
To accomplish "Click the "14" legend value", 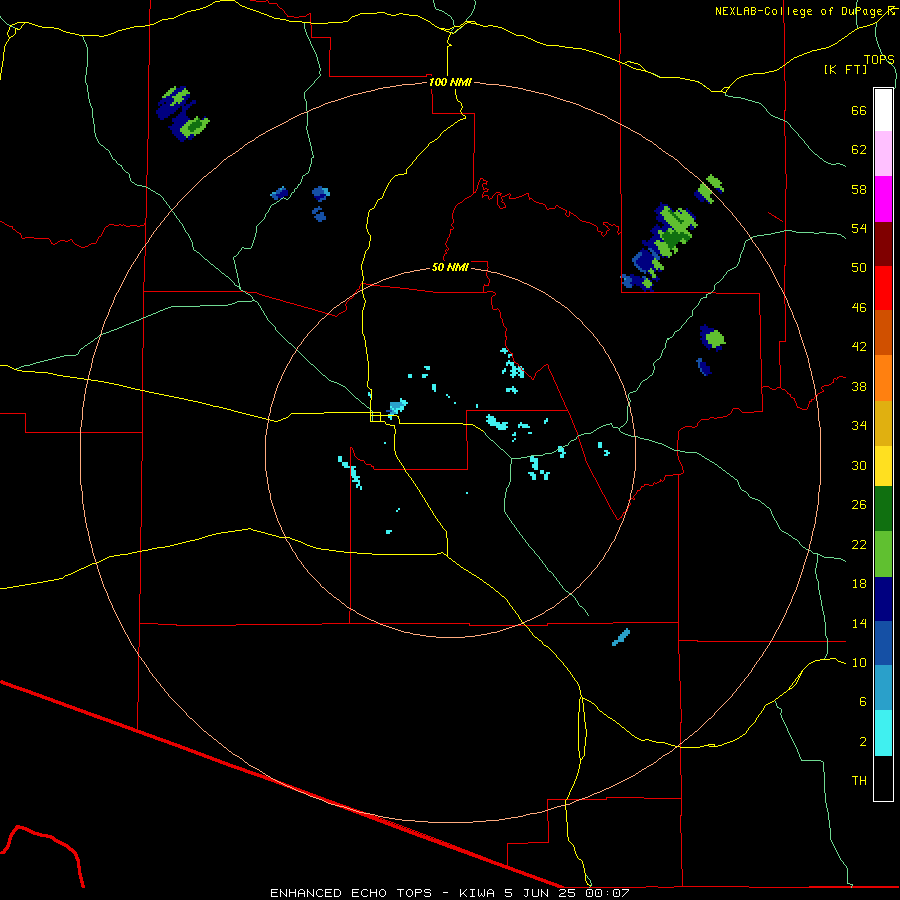I will coord(859,623).
